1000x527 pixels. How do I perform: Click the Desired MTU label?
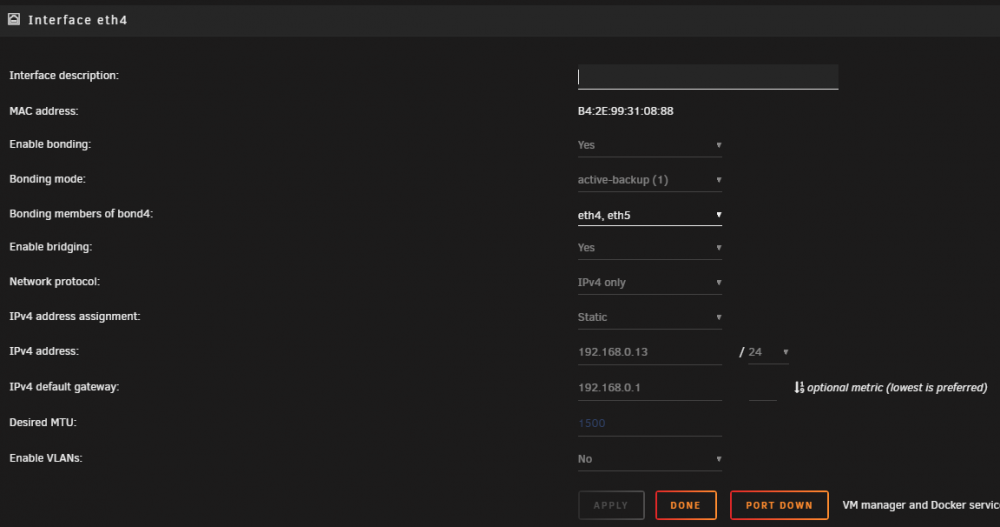tap(43, 422)
